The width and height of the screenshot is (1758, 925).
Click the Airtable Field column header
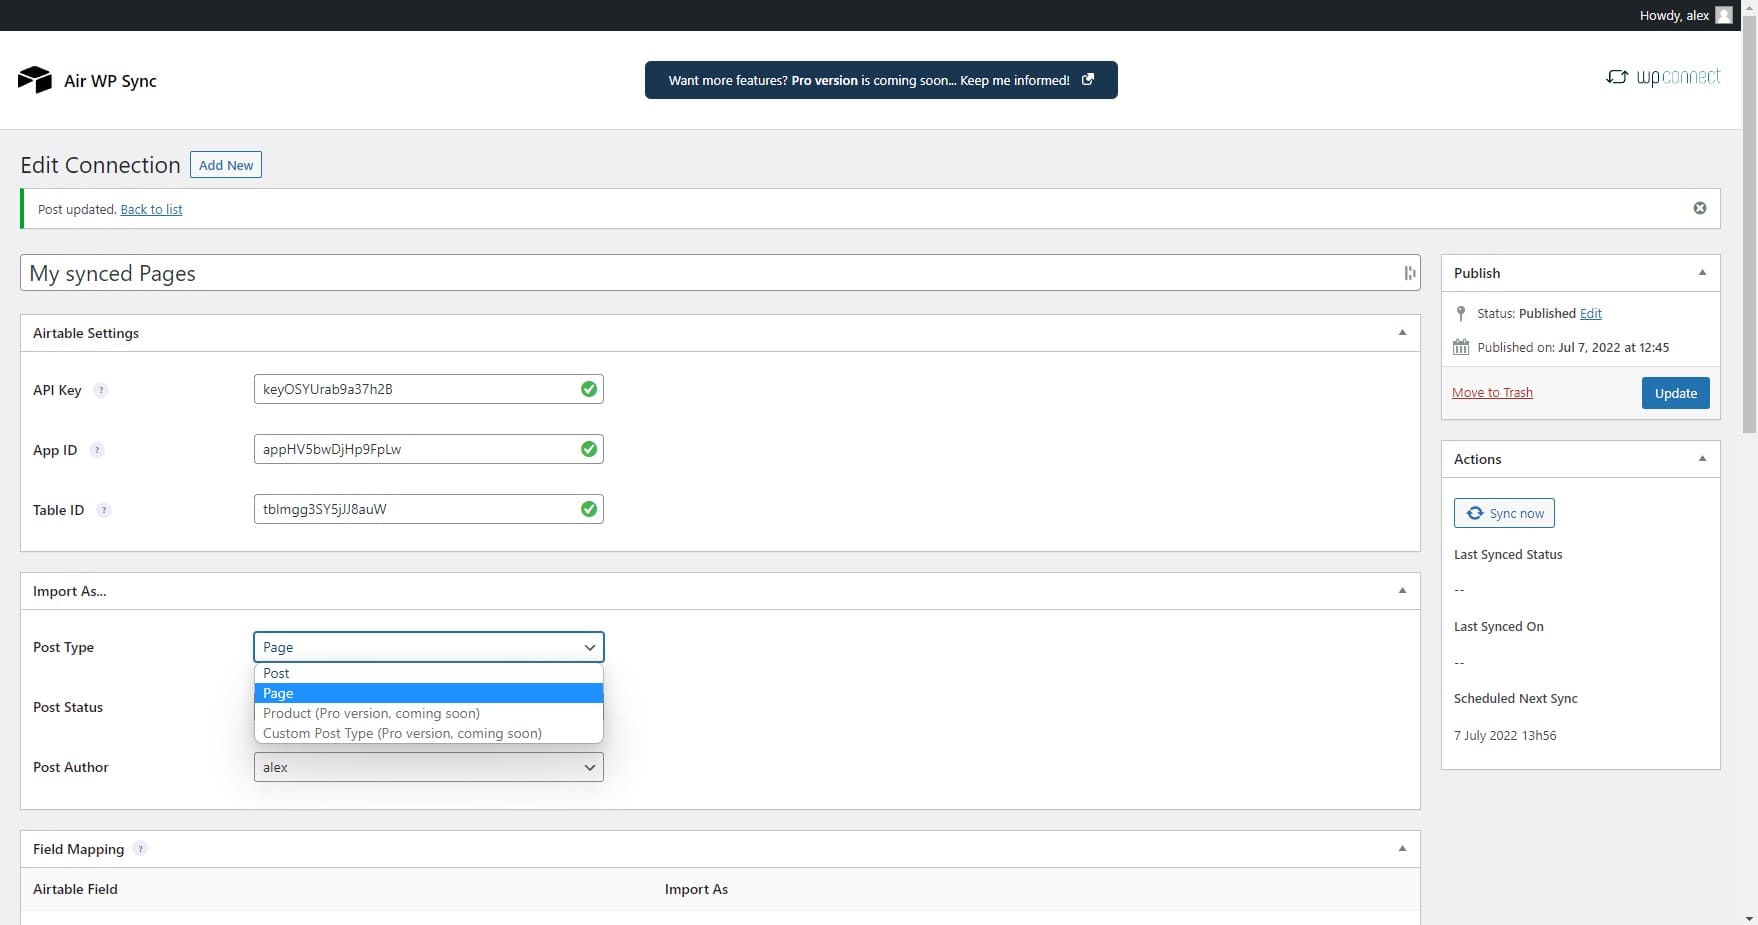click(75, 889)
